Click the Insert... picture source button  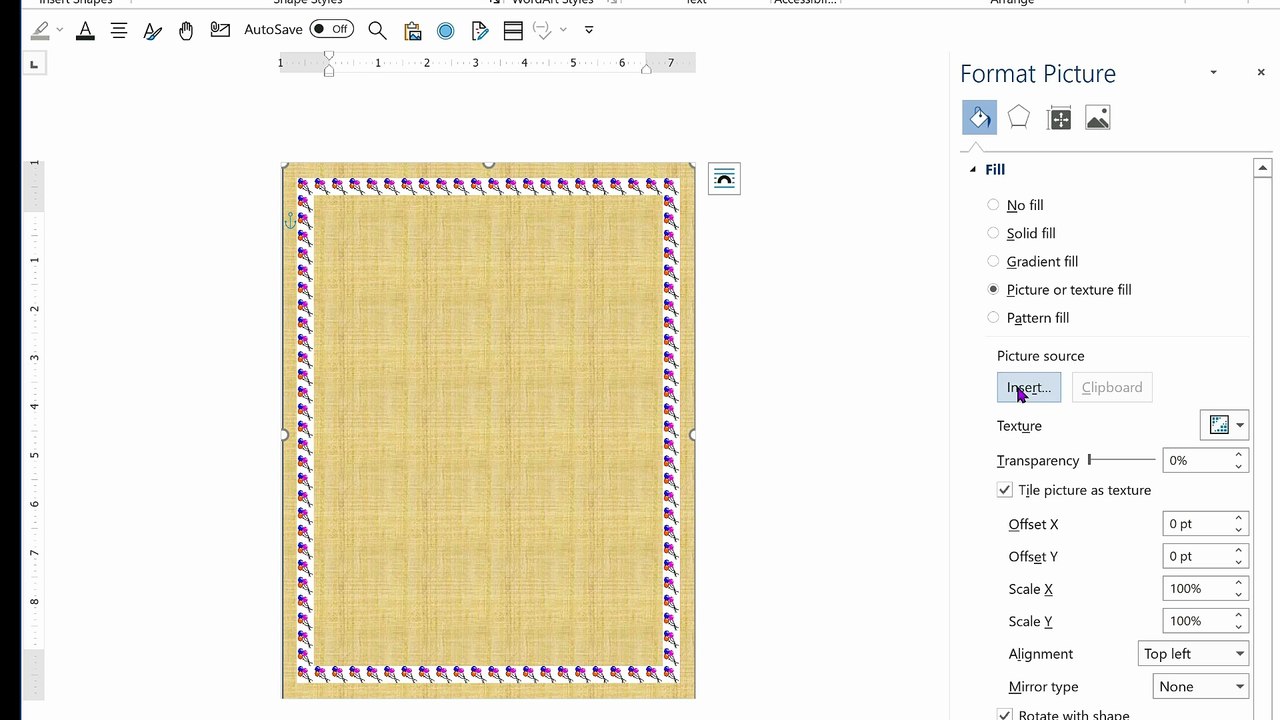pyautogui.click(x=1029, y=387)
